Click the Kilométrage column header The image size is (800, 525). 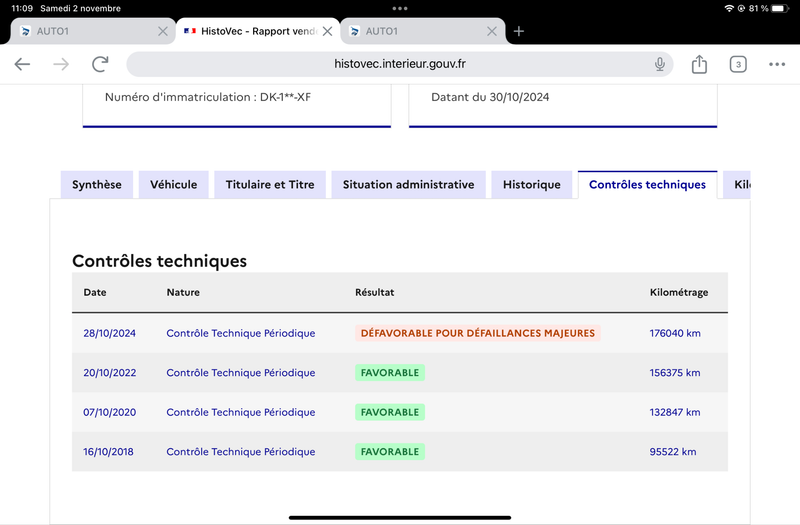(x=679, y=292)
